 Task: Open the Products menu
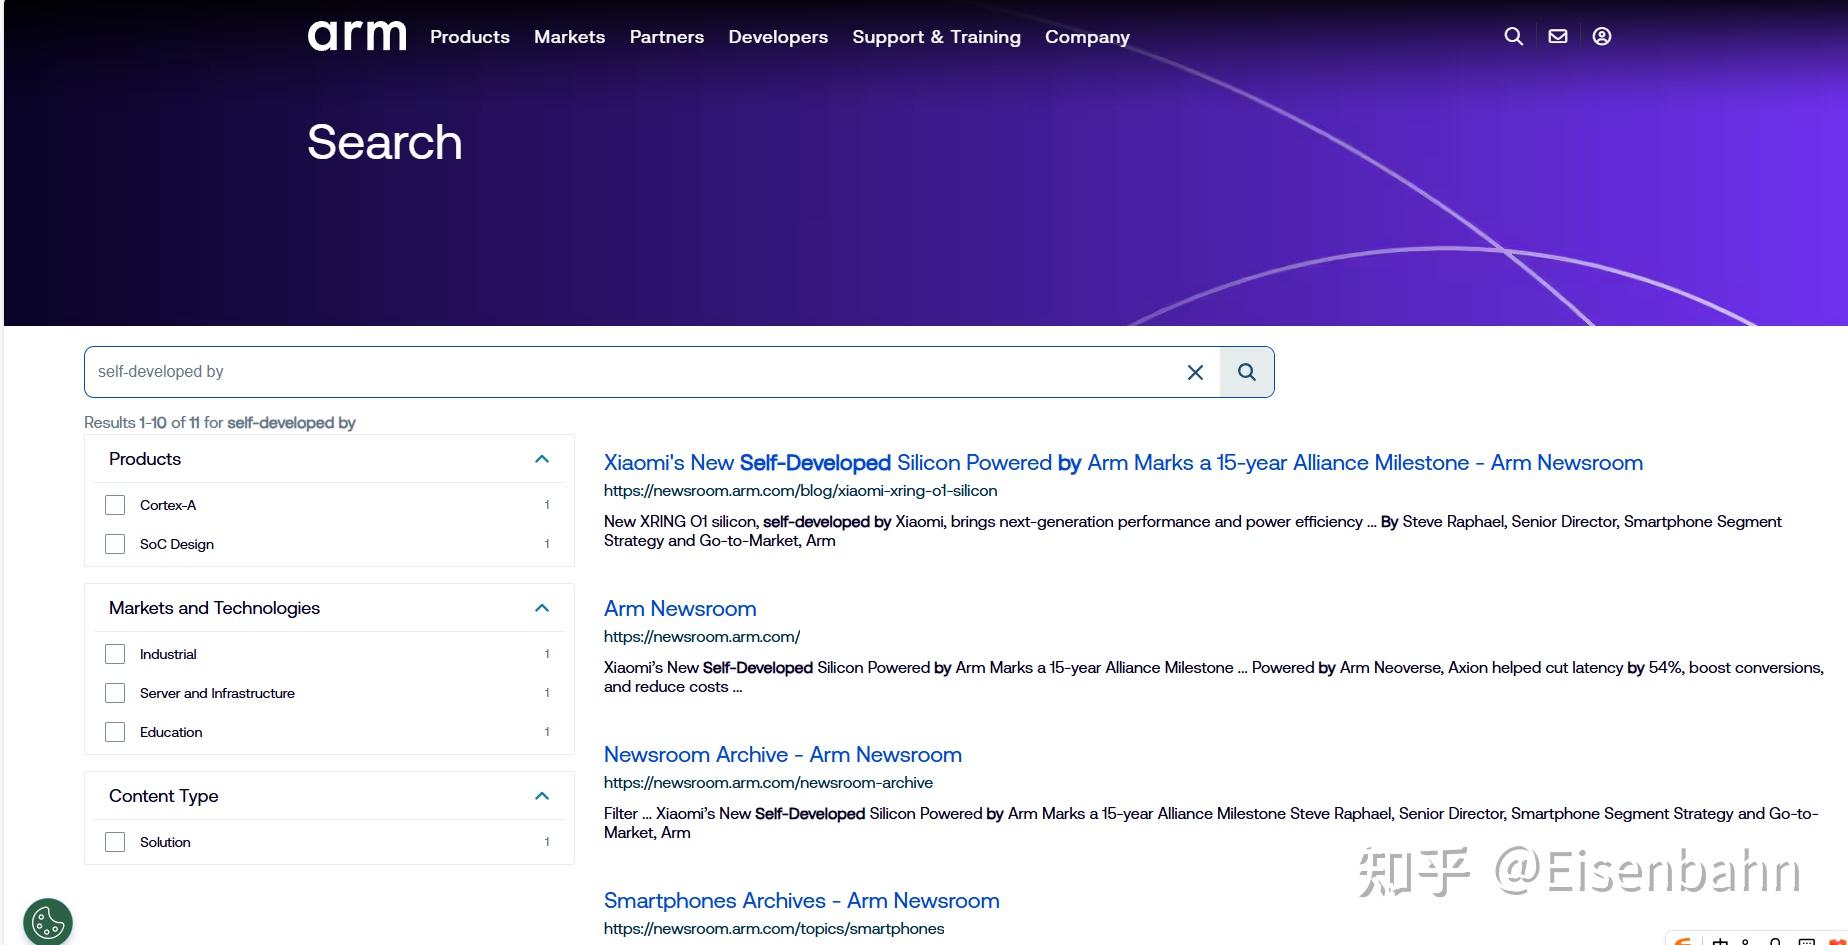pos(470,37)
